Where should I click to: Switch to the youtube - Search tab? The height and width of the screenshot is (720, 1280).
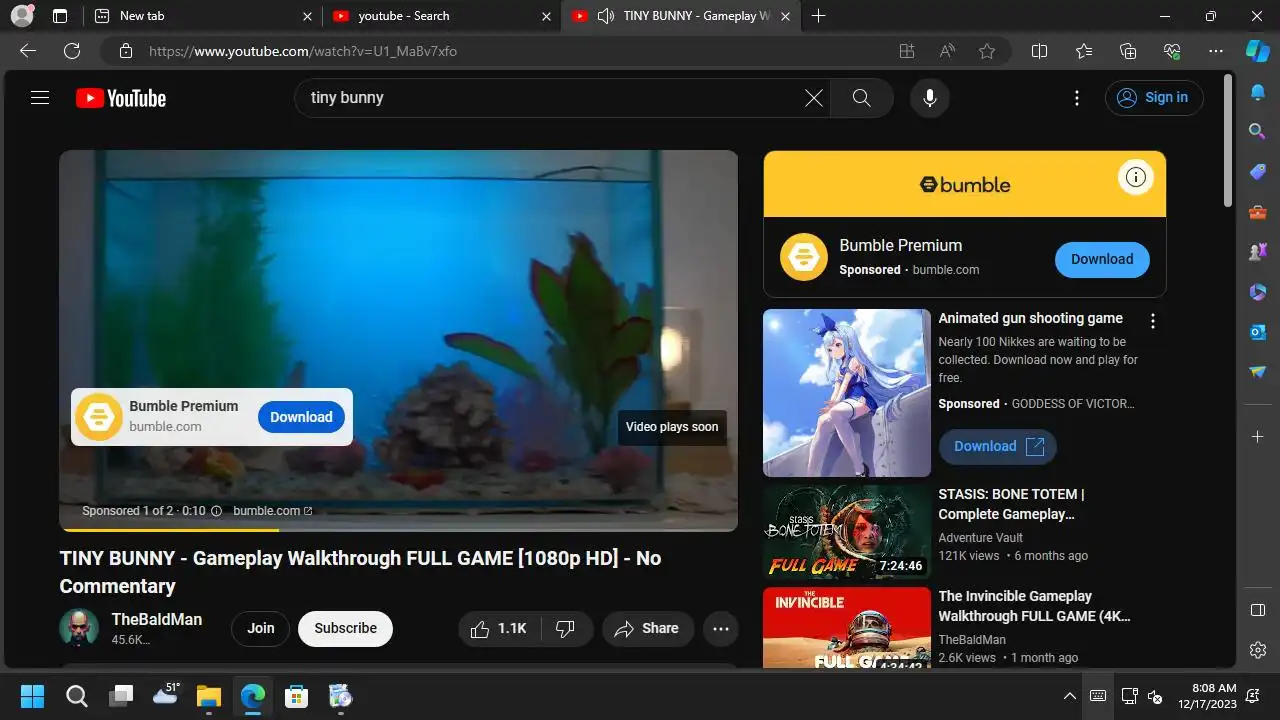(x=442, y=16)
